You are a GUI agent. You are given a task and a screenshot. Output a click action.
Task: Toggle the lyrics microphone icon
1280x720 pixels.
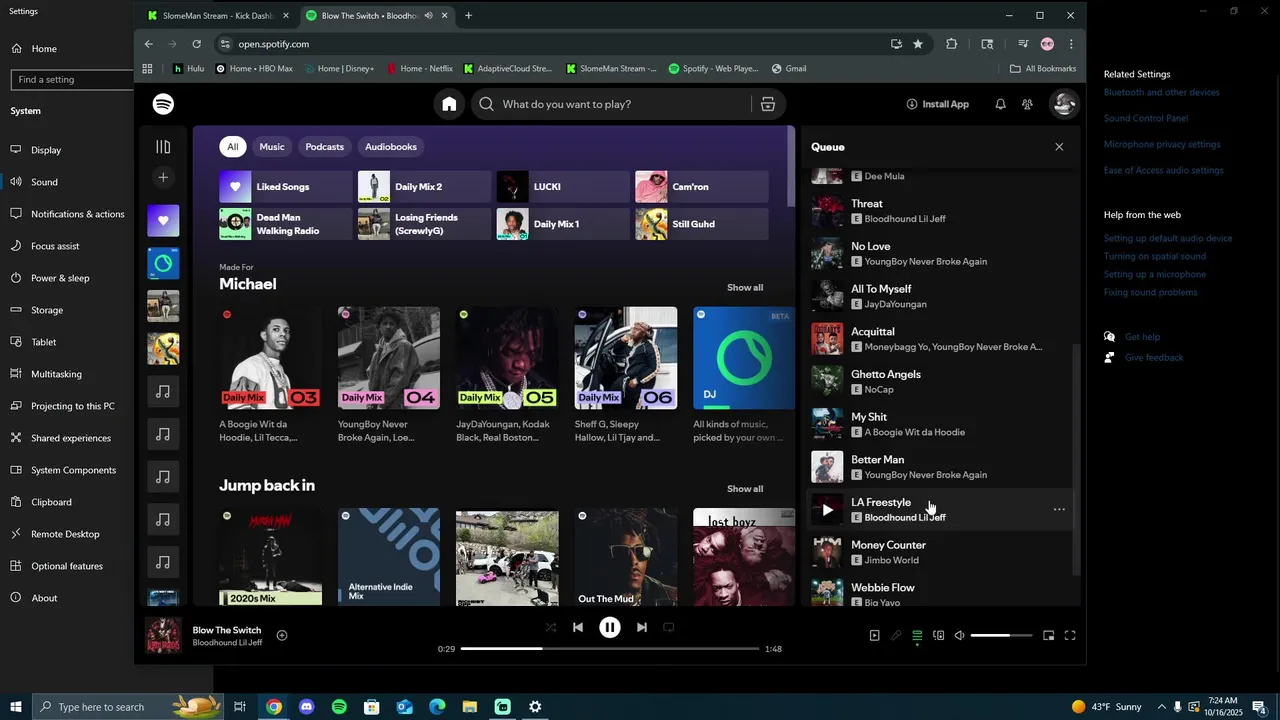tap(896, 635)
